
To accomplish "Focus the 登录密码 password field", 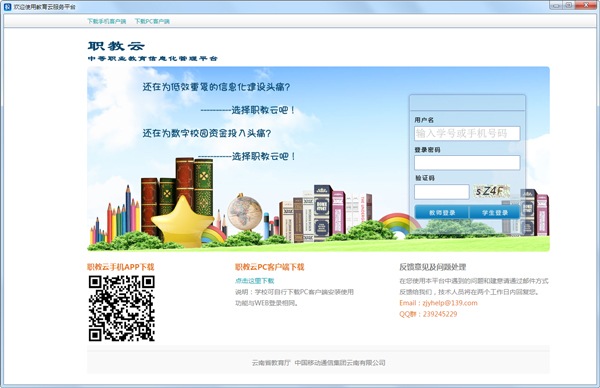I will 467,163.
